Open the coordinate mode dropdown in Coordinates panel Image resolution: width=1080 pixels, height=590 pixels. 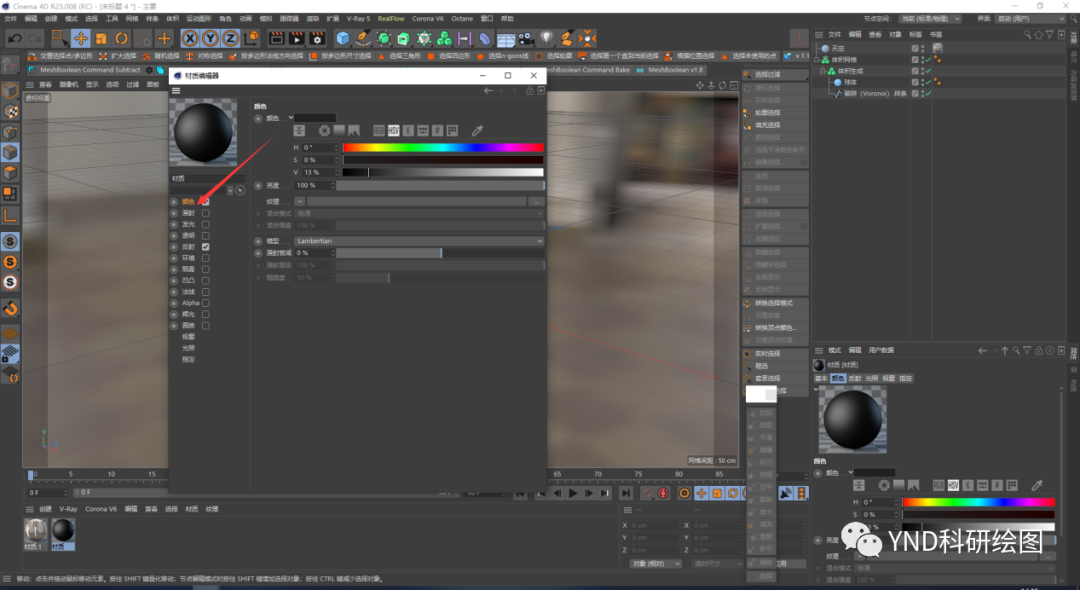(x=655, y=563)
